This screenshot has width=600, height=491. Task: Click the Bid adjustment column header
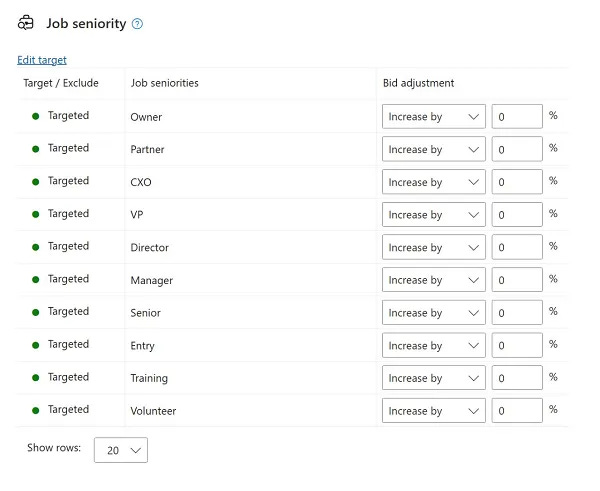(x=419, y=83)
